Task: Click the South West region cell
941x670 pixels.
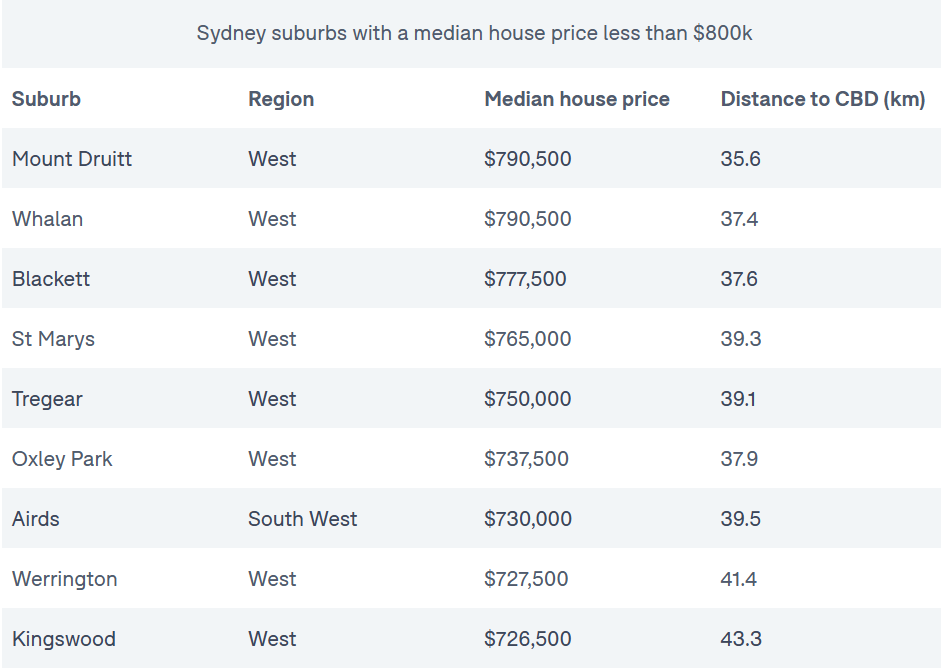Action: pyautogui.click(x=302, y=519)
